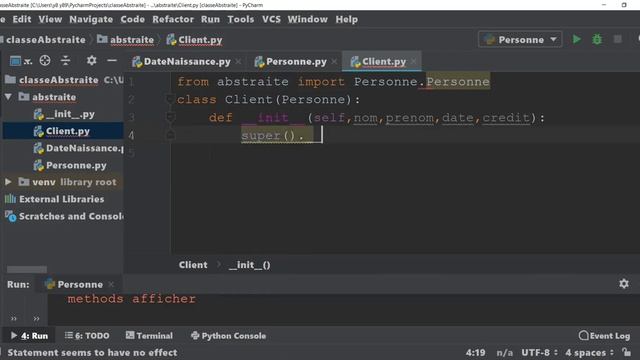
Task: Run the Personne configuration with the green play icon
Action: point(576,40)
